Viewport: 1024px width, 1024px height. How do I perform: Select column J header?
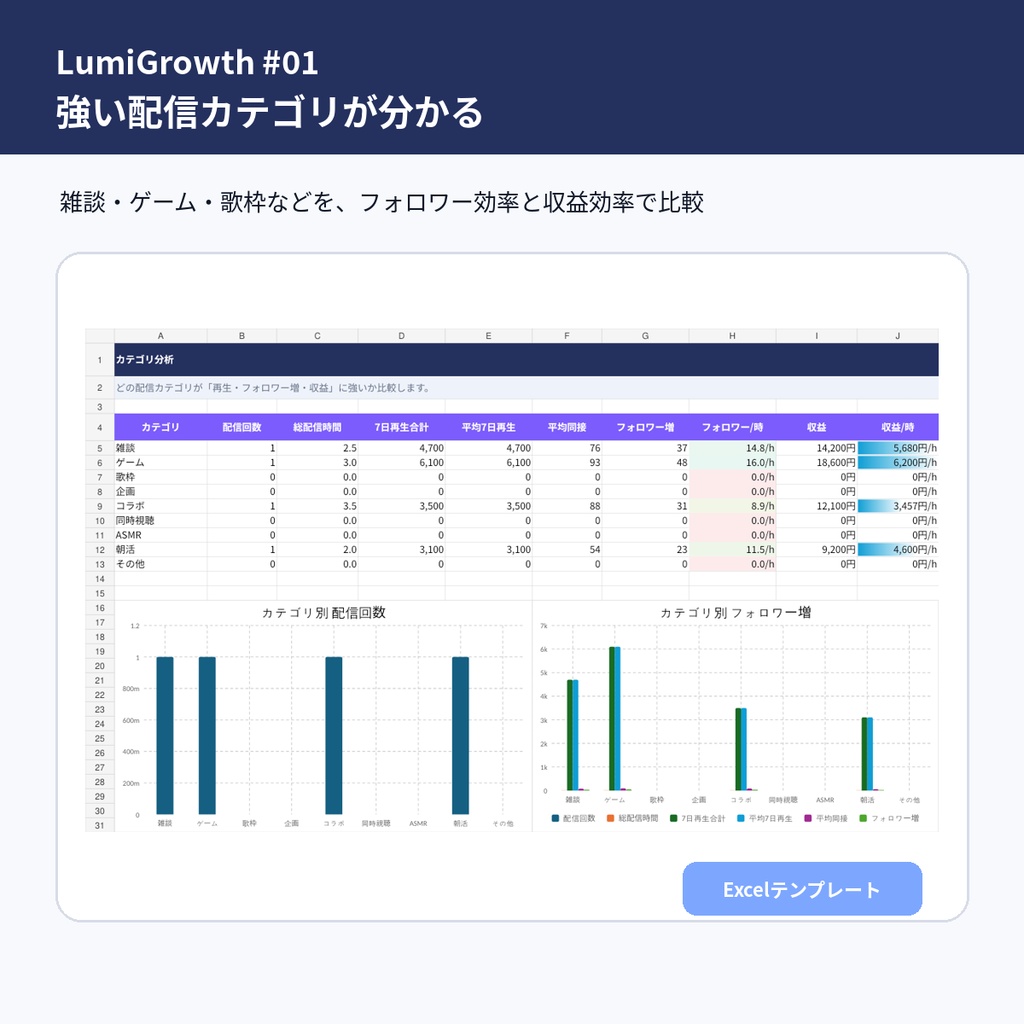pos(897,336)
